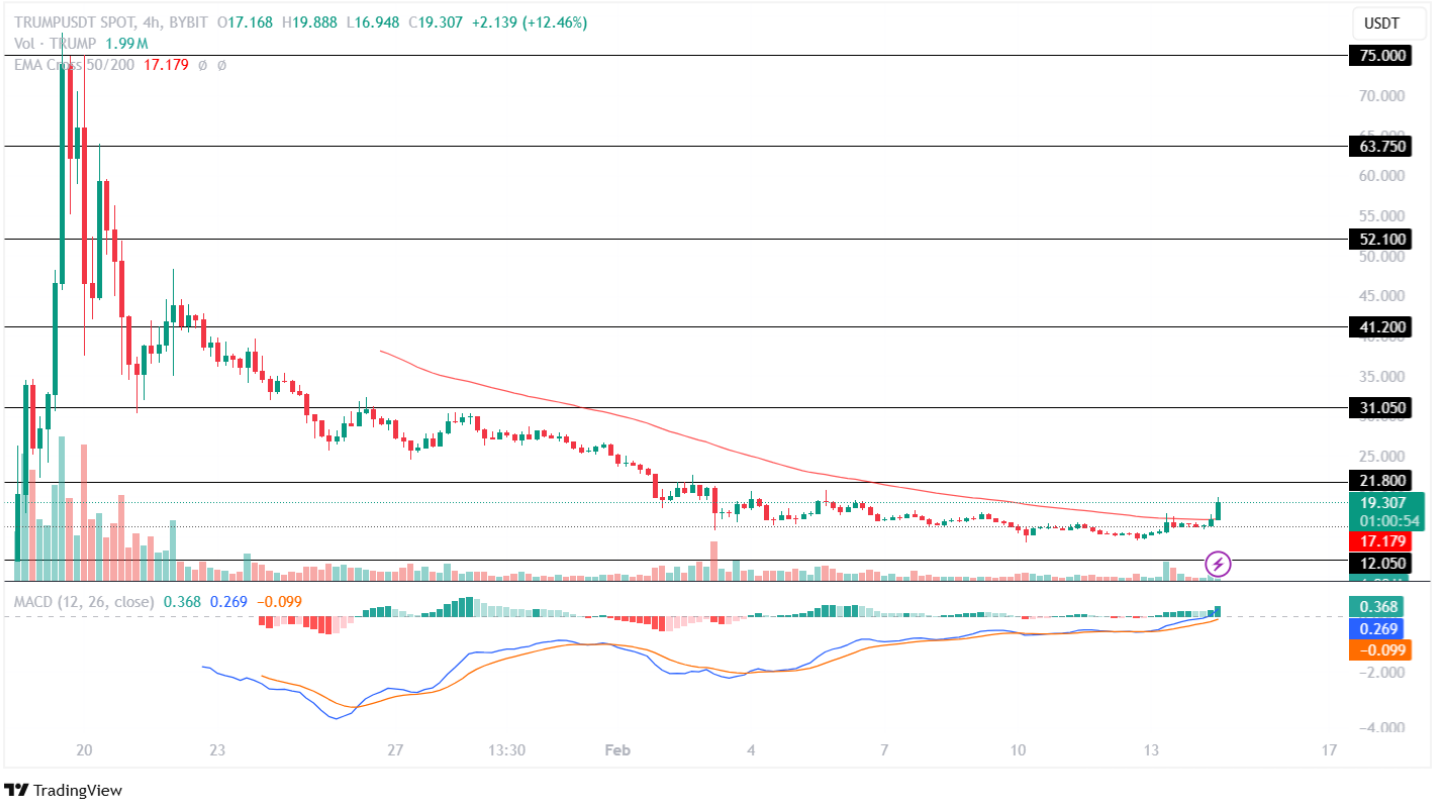Click the 27 date label on time axis

[x=395, y=750]
